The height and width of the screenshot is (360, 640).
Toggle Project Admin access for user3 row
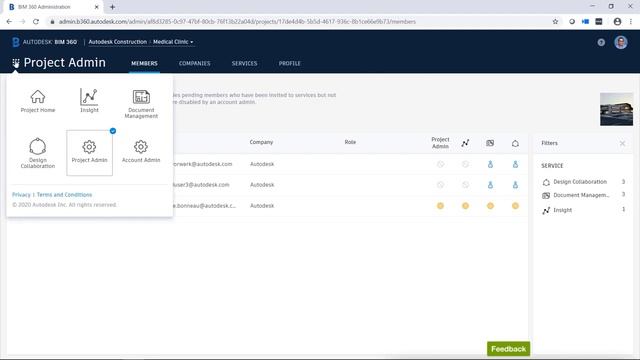pos(440,185)
